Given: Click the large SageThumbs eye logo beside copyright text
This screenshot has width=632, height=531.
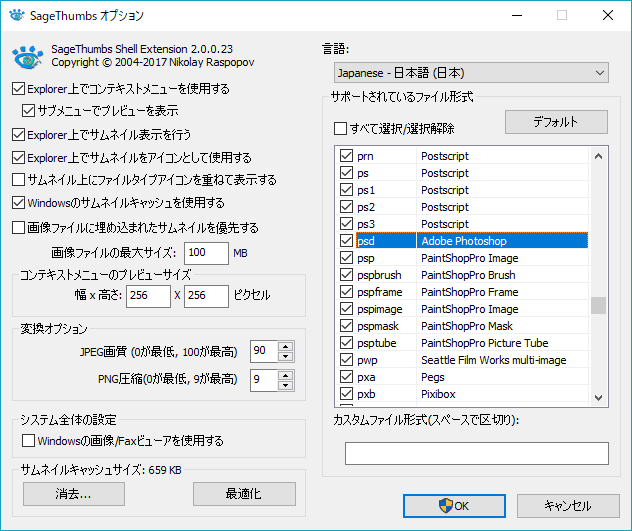Looking at the screenshot, I should (27, 57).
